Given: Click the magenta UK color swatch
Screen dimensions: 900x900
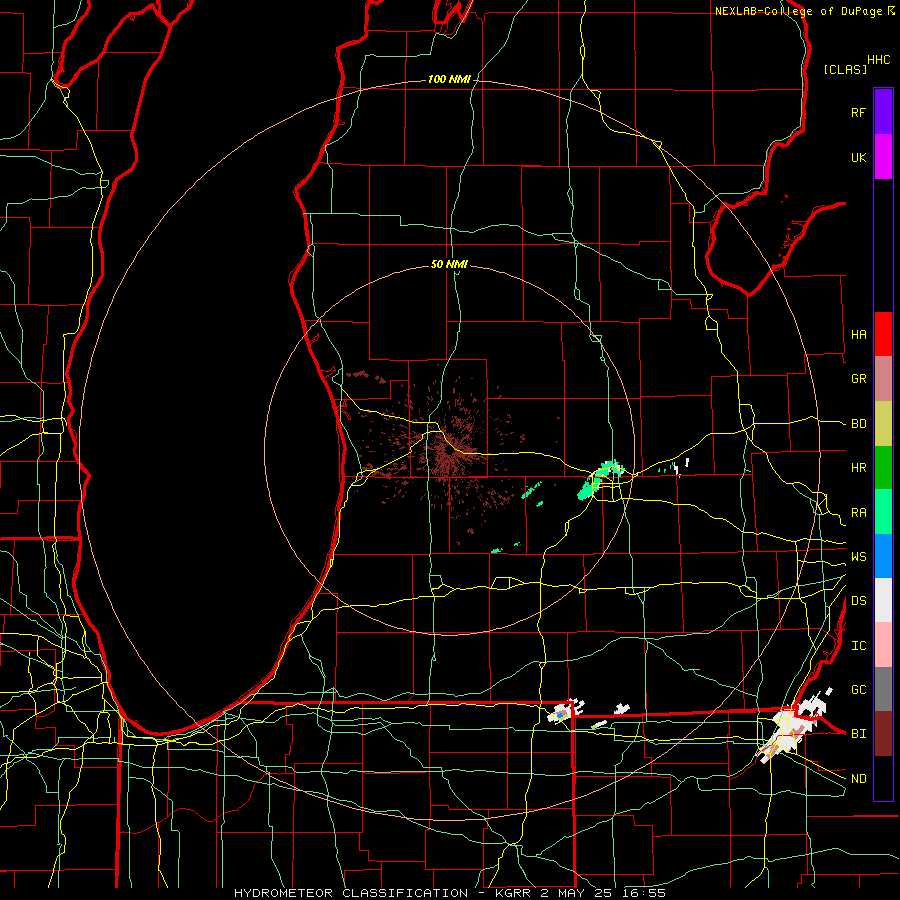Looking at the screenshot, I should (883, 157).
